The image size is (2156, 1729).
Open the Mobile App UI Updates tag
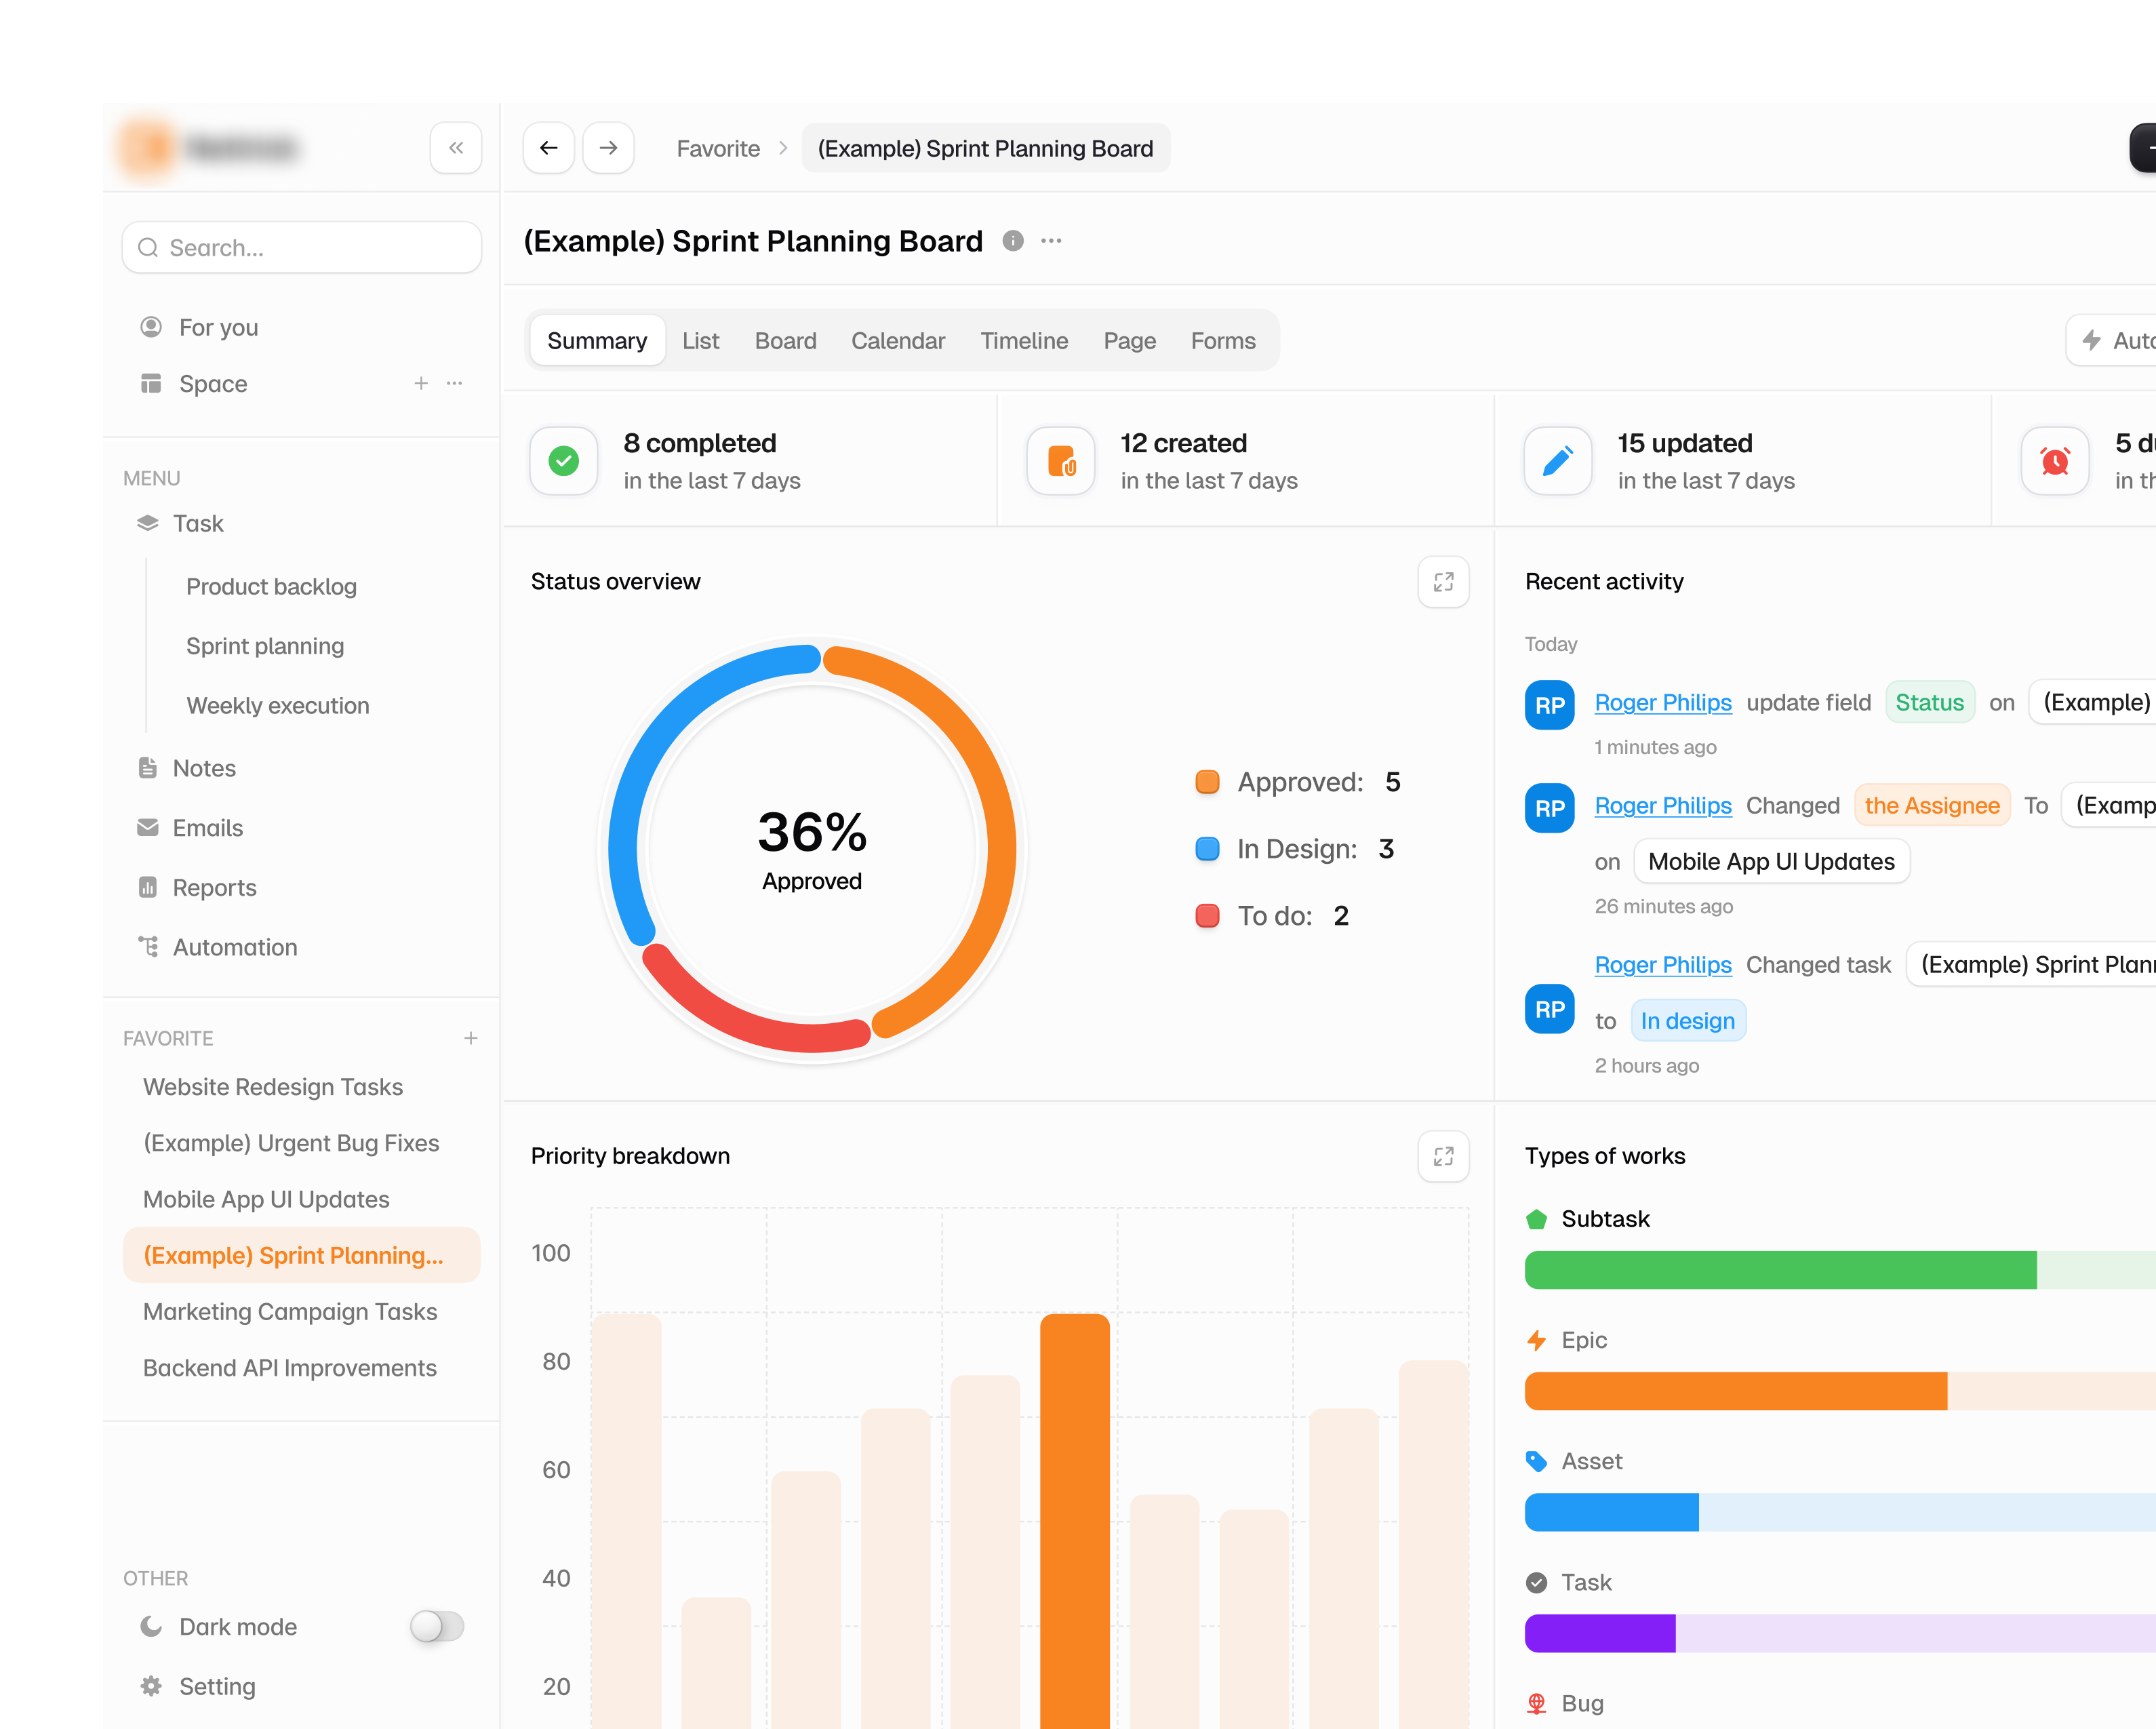[1771, 861]
